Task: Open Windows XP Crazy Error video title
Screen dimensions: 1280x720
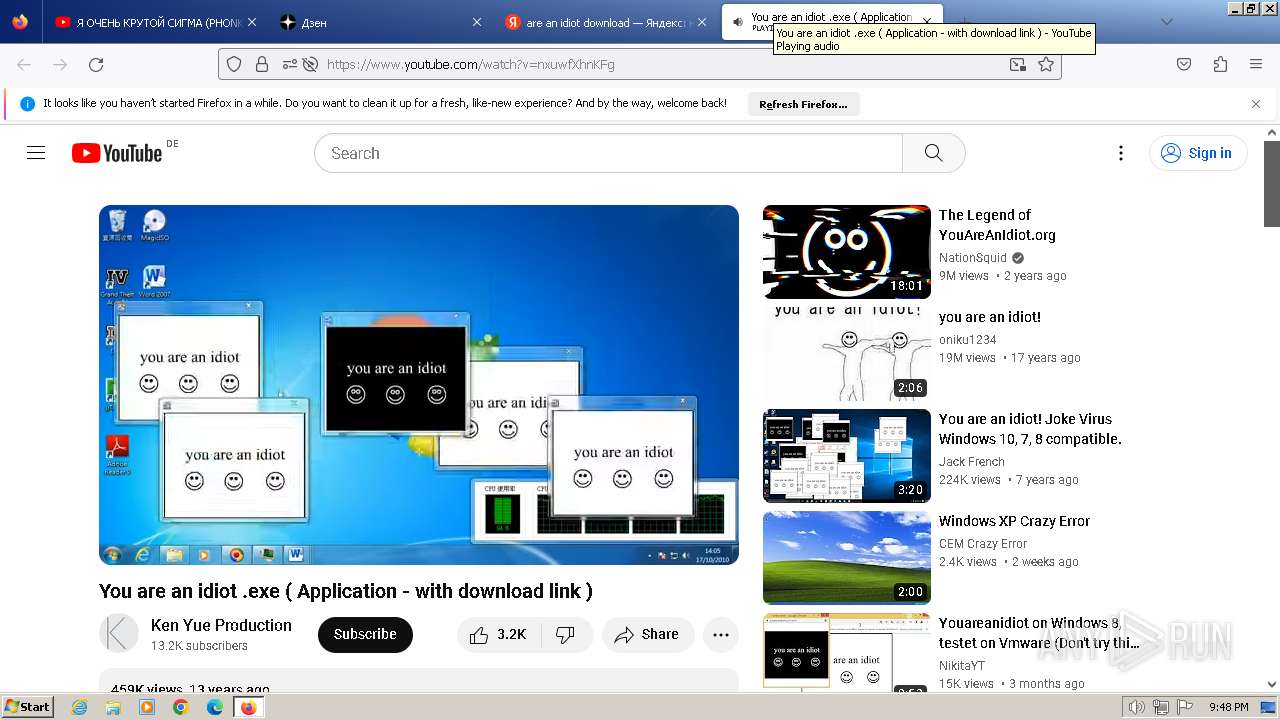Action: click(1014, 521)
